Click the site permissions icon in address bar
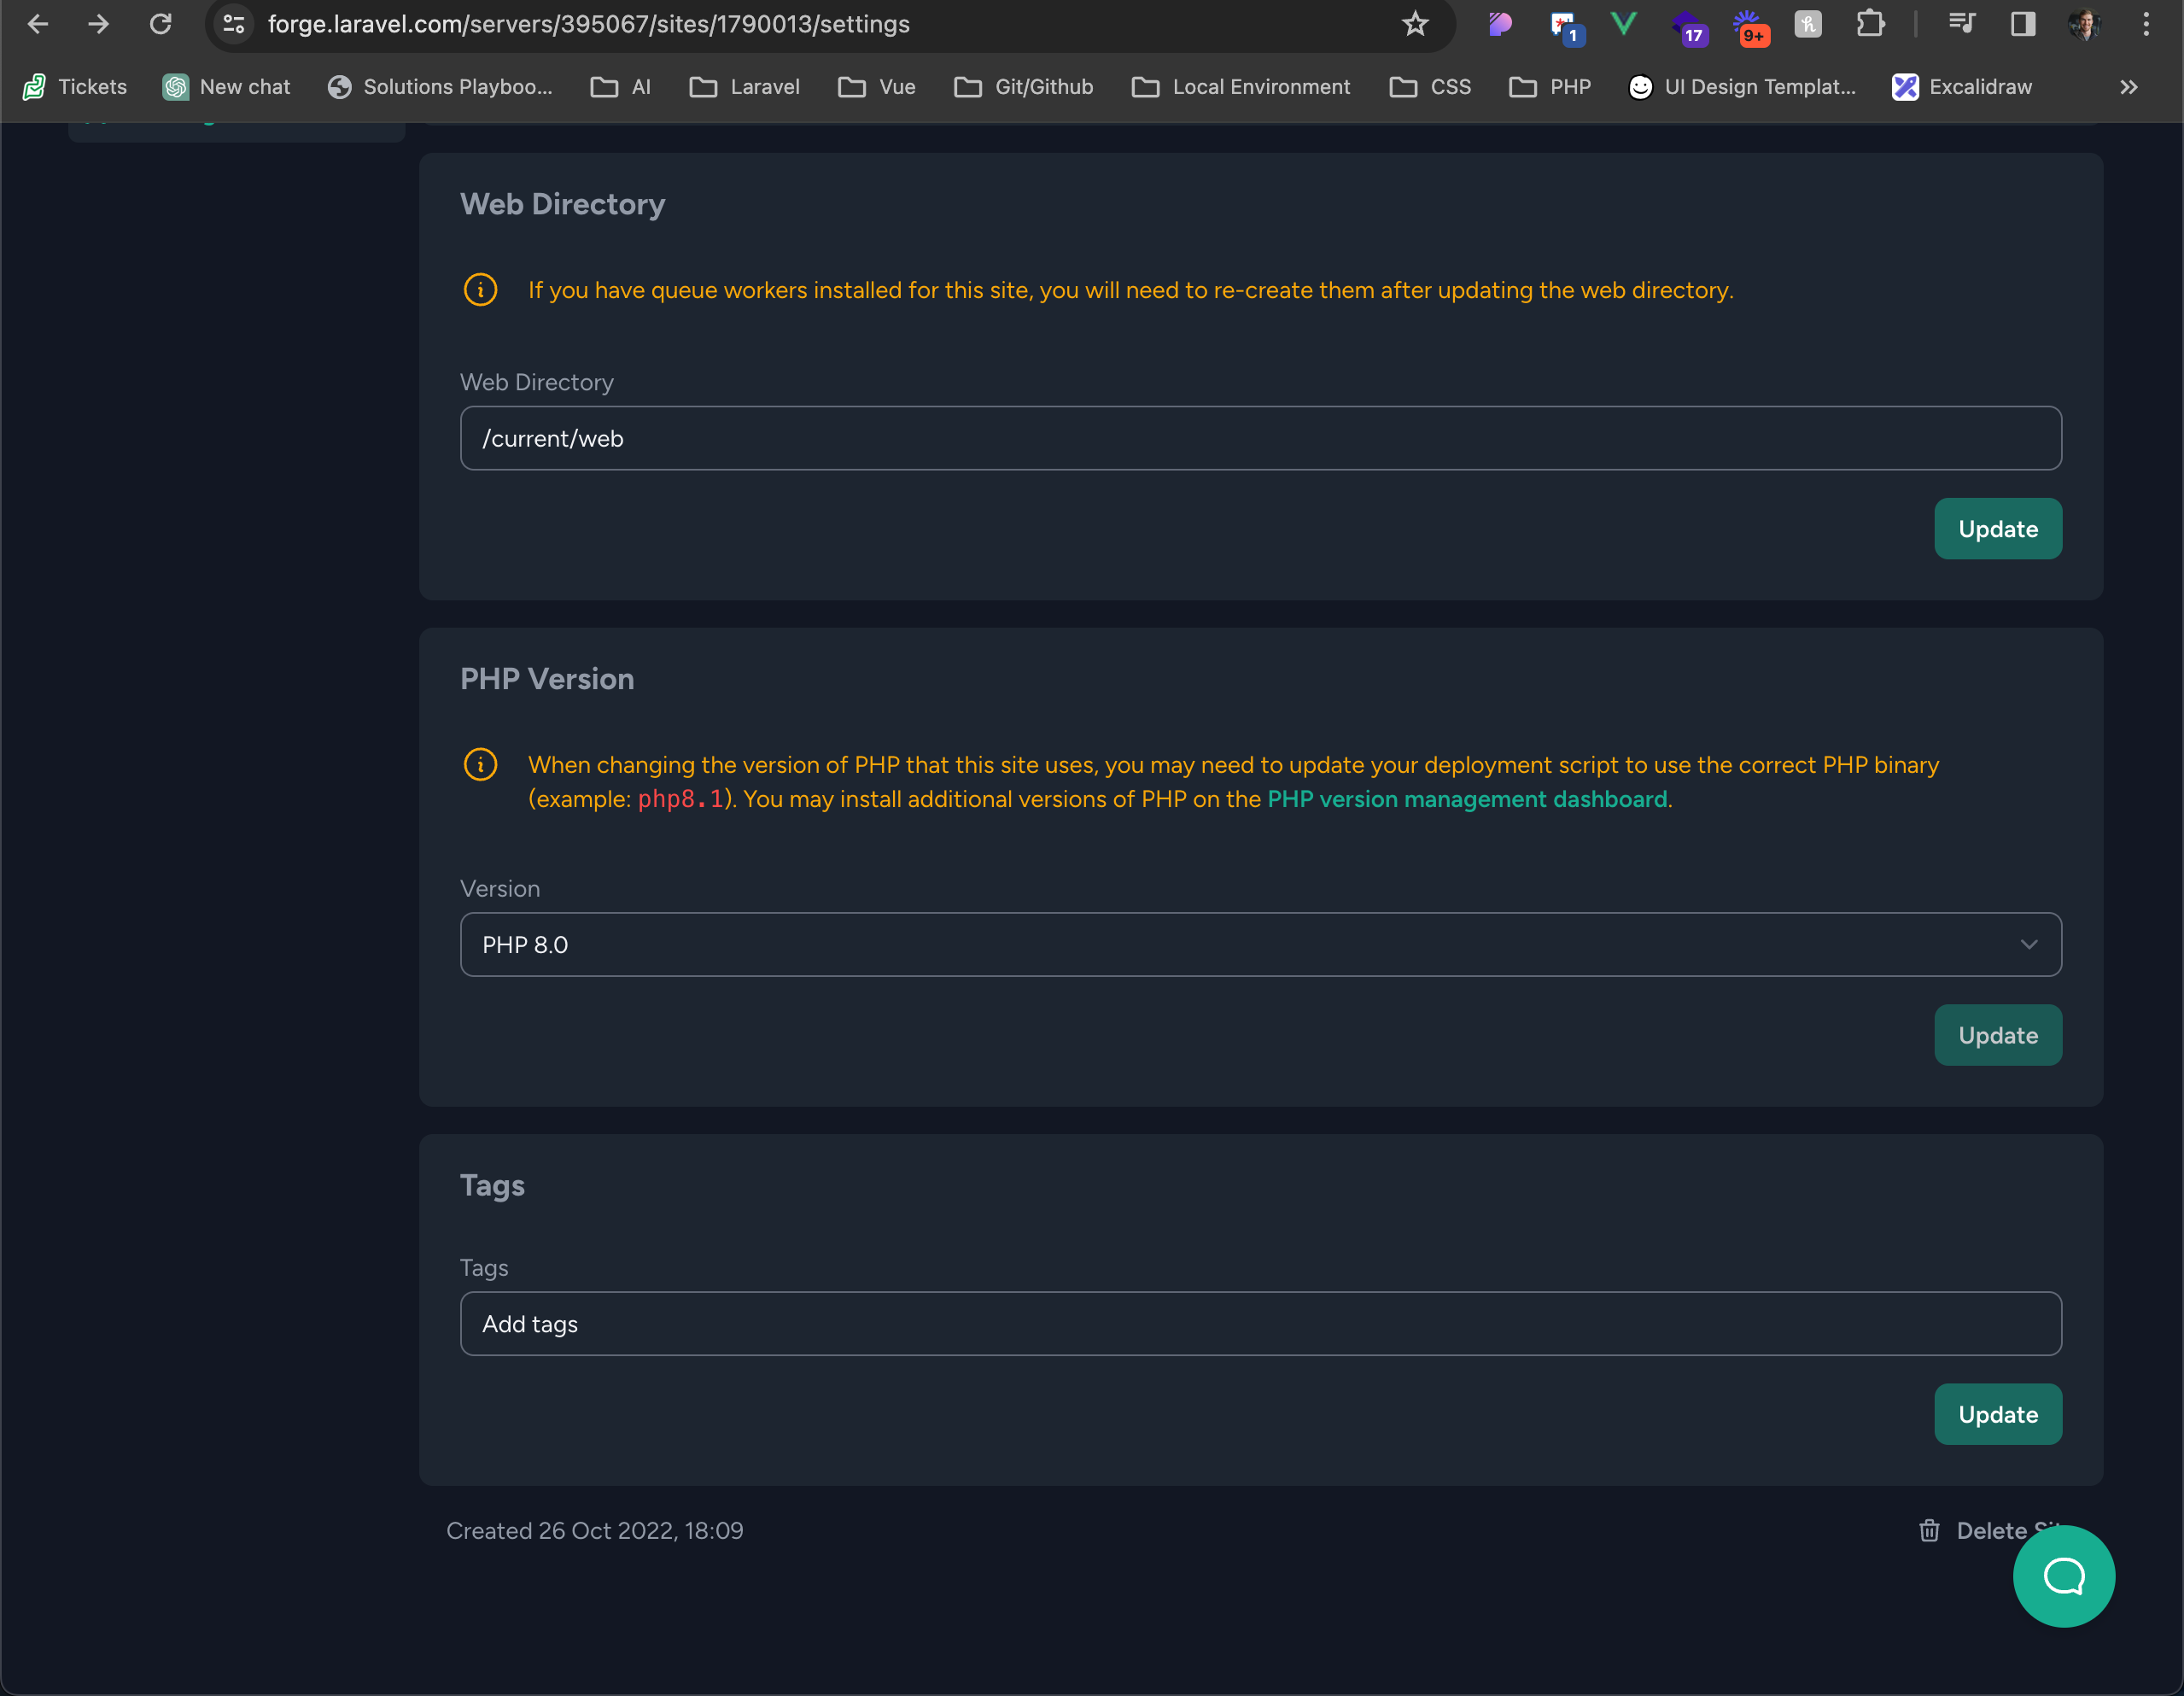The image size is (2184, 1696). pyautogui.click(x=233, y=24)
